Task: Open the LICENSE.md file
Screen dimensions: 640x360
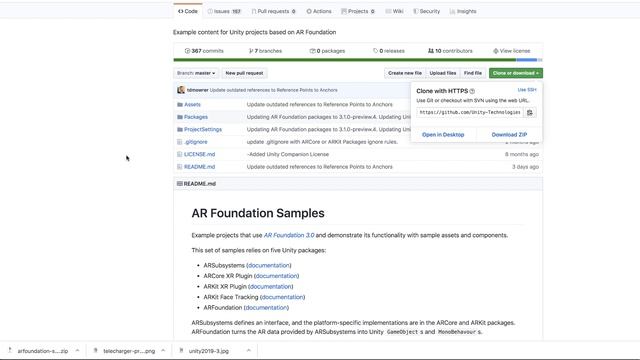Action: tap(200, 154)
